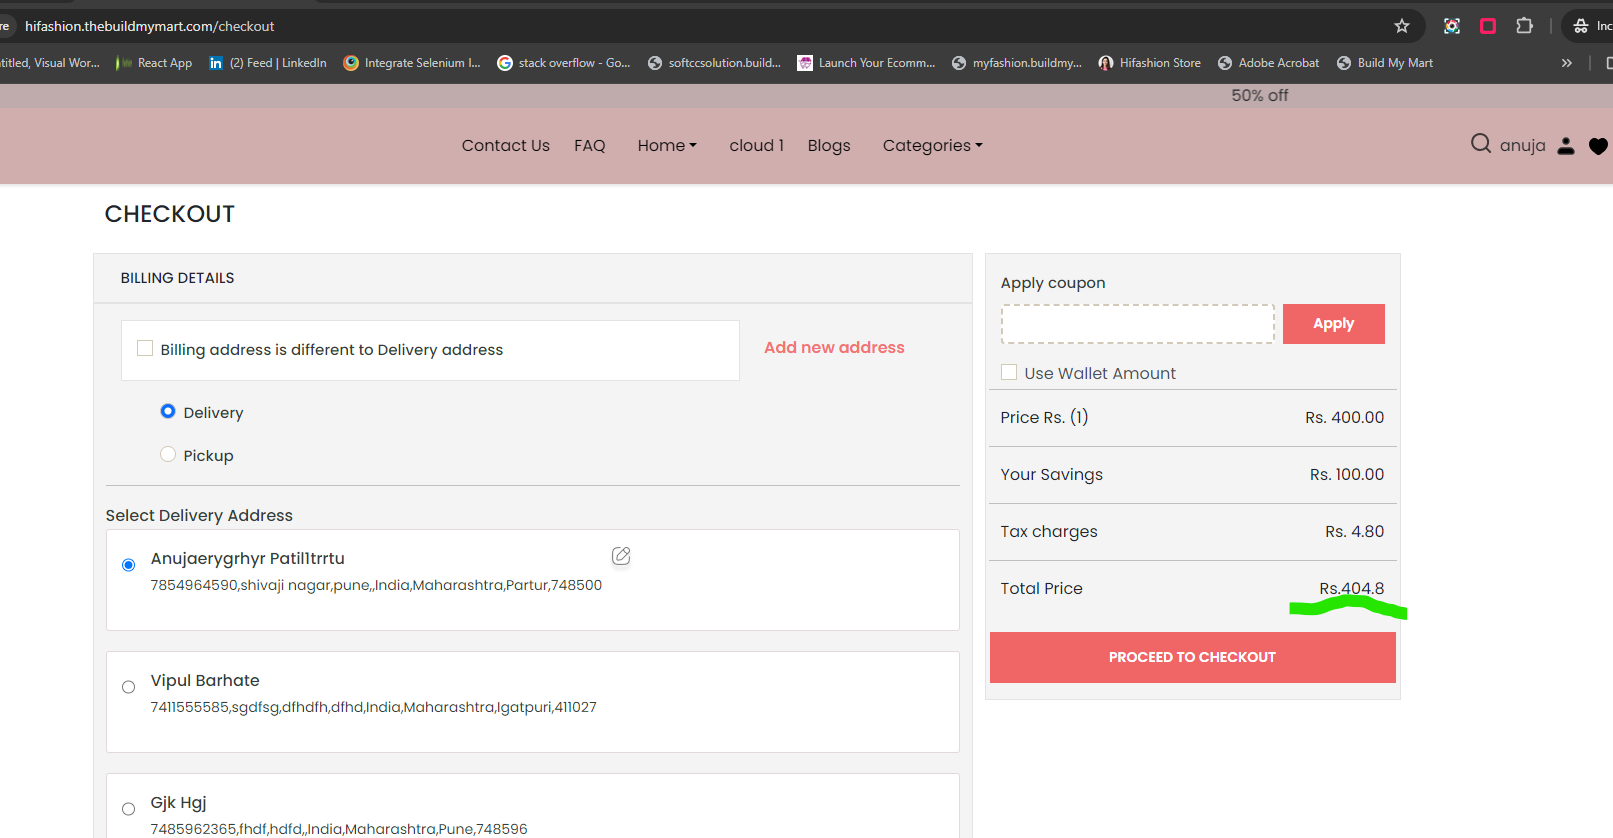1613x838 pixels.
Task: Expand the Home dropdown menu
Action: coord(667,145)
